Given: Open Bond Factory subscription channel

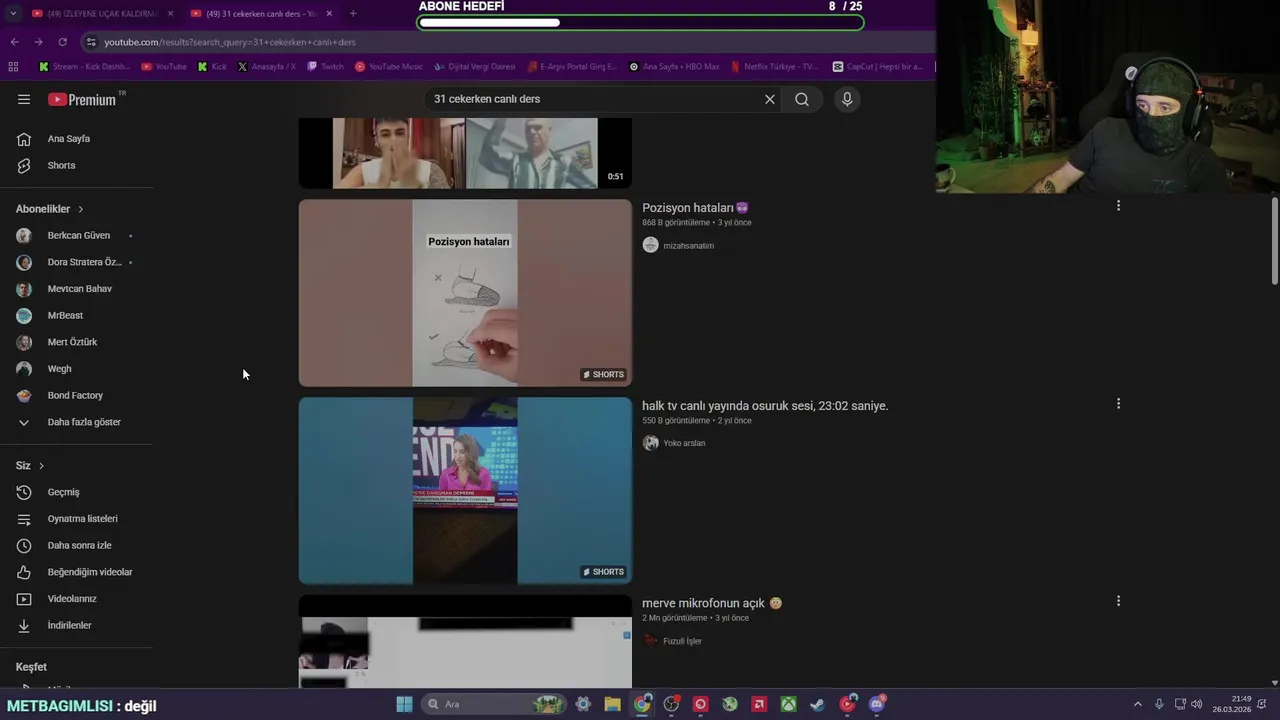Looking at the screenshot, I should tap(76, 395).
